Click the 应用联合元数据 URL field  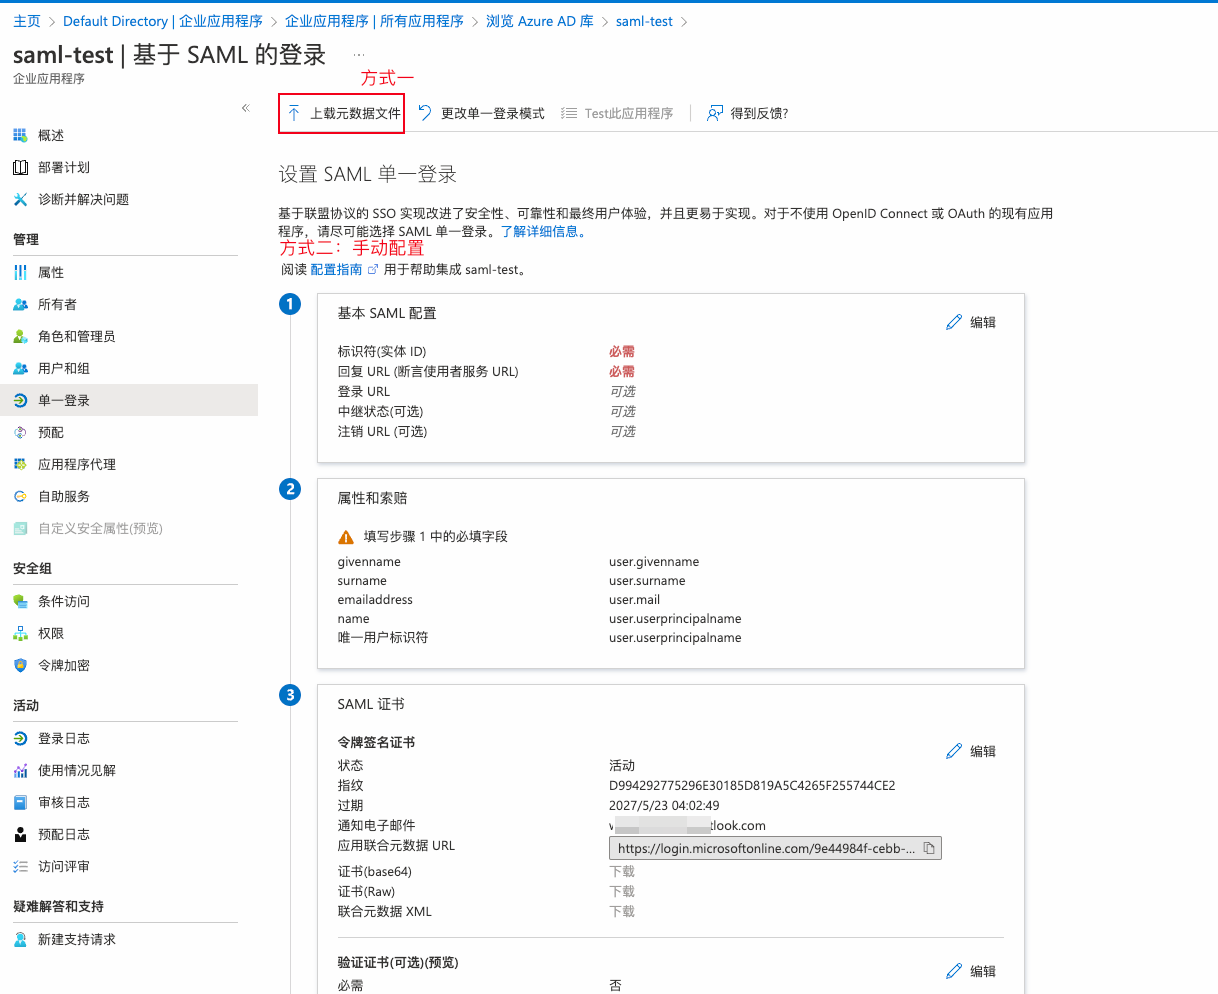tap(775, 848)
